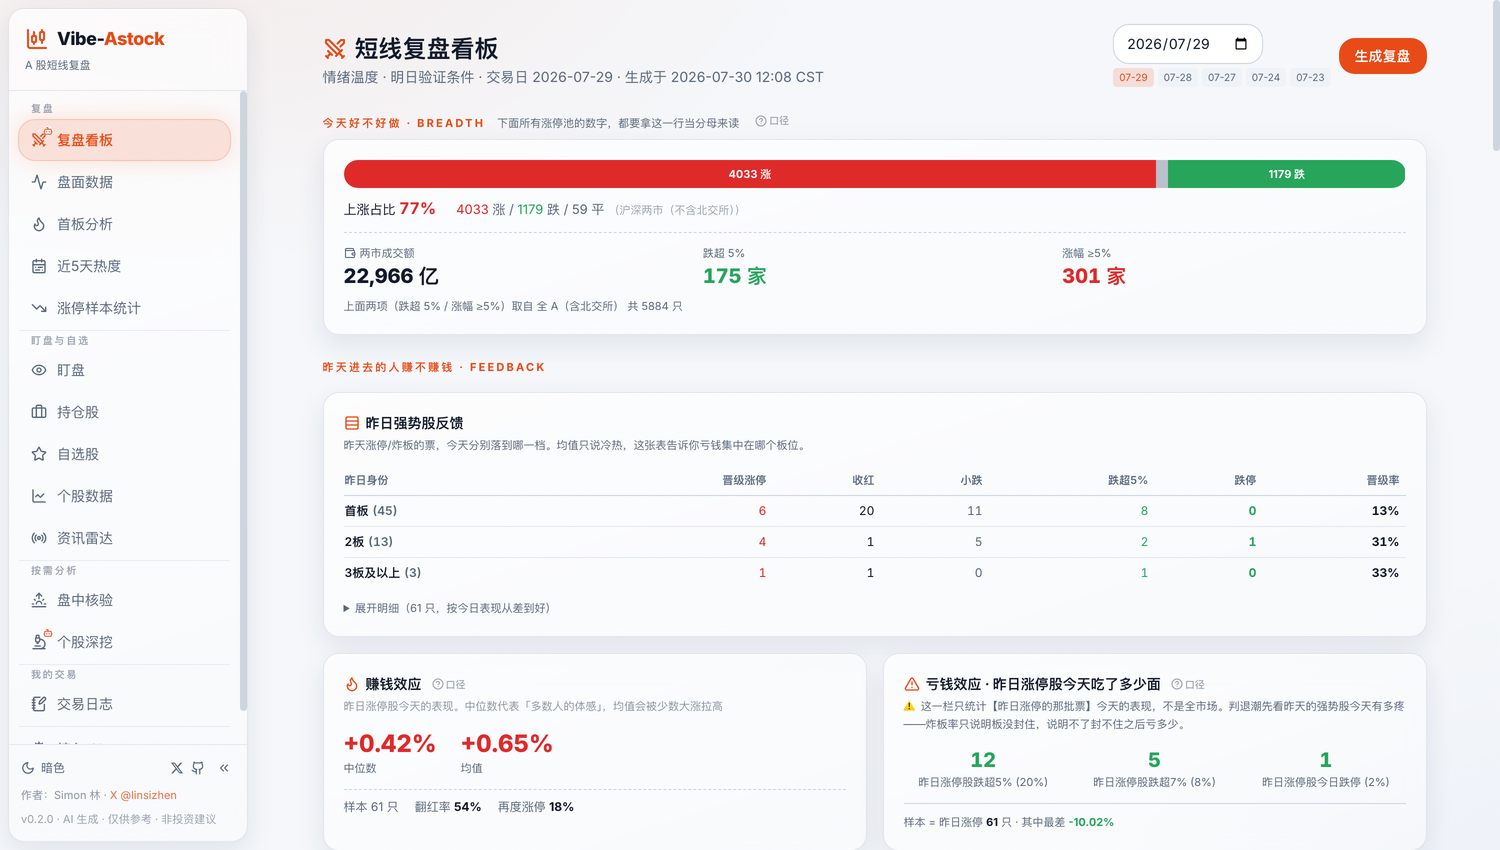Click the 生成复盘 button
This screenshot has height=850, width=1500.
pos(1382,56)
